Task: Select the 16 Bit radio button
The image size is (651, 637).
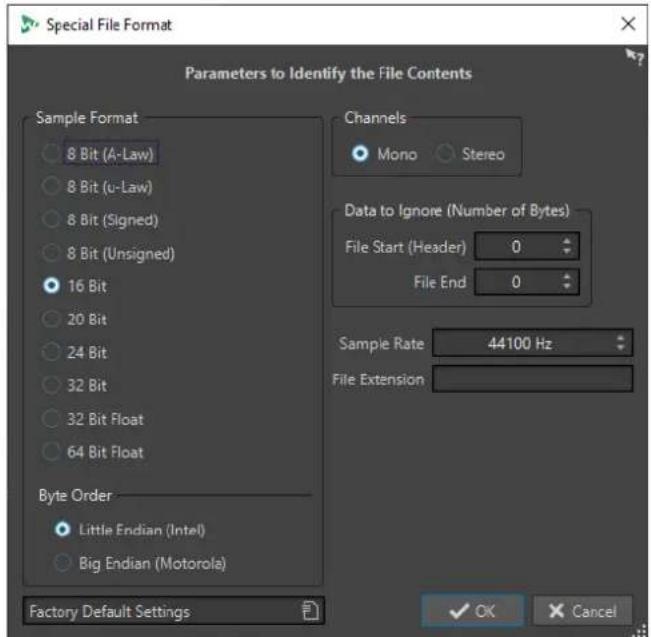Action: coord(52,286)
